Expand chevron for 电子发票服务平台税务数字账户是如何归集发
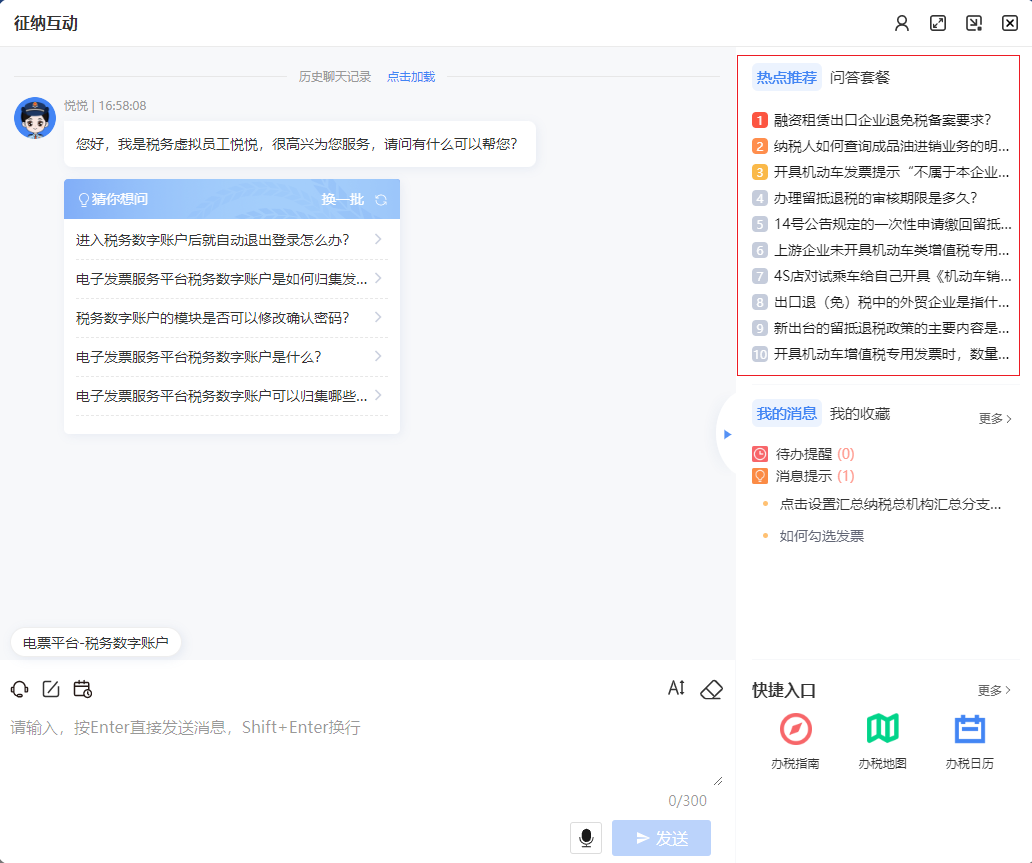Viewport: 1032px width, 863px height. pos(378,278)
